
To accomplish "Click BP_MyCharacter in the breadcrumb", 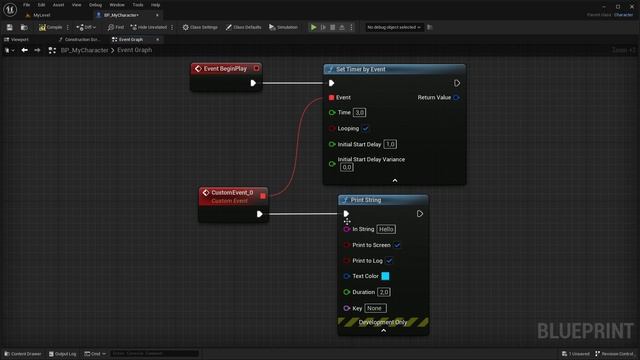I will pos(84,50).
